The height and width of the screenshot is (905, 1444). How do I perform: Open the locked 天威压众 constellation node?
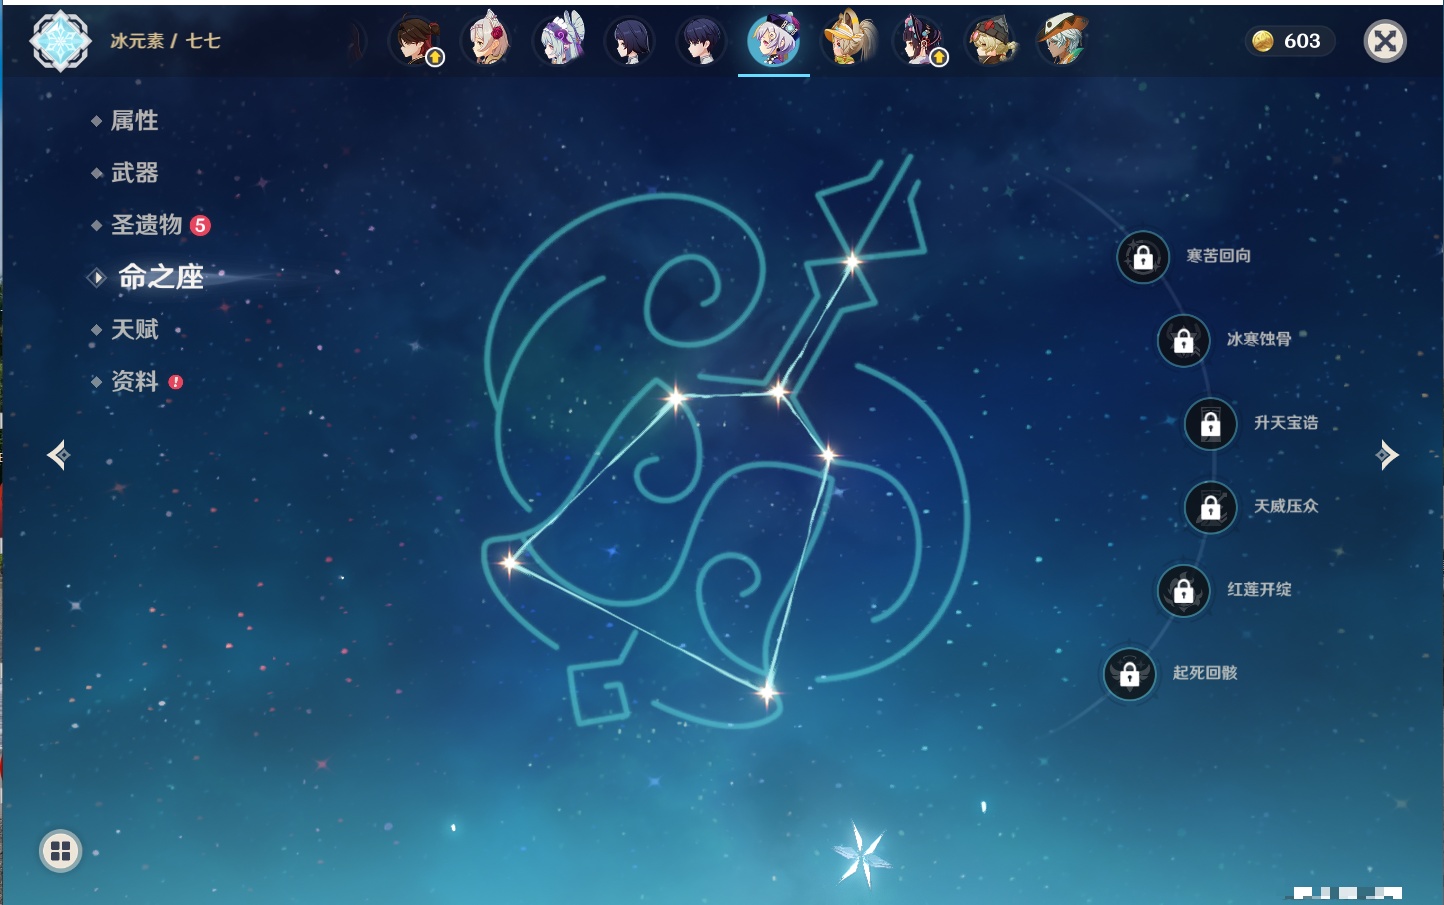click(1211, 507)
